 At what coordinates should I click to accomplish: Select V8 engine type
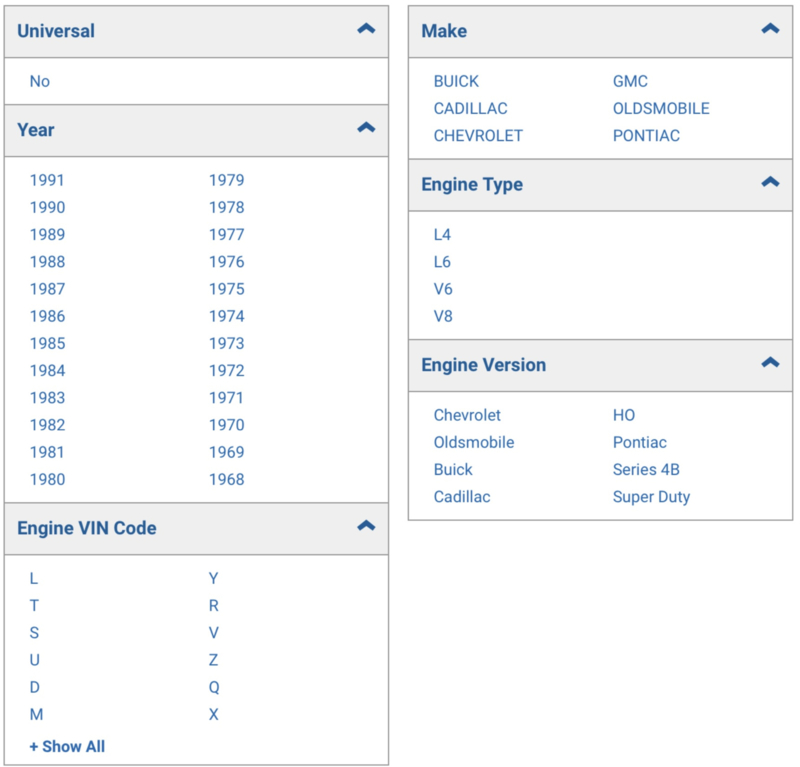point(443,316)
